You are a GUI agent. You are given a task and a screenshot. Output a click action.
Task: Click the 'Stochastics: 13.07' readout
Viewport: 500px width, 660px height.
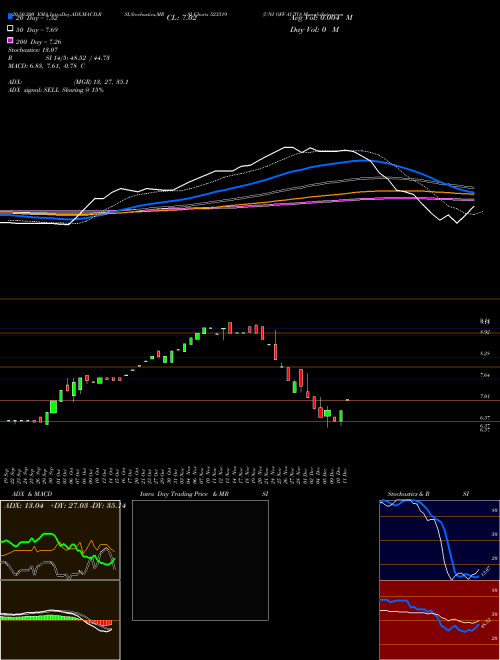pyautogui.click(x=33, y=50)
